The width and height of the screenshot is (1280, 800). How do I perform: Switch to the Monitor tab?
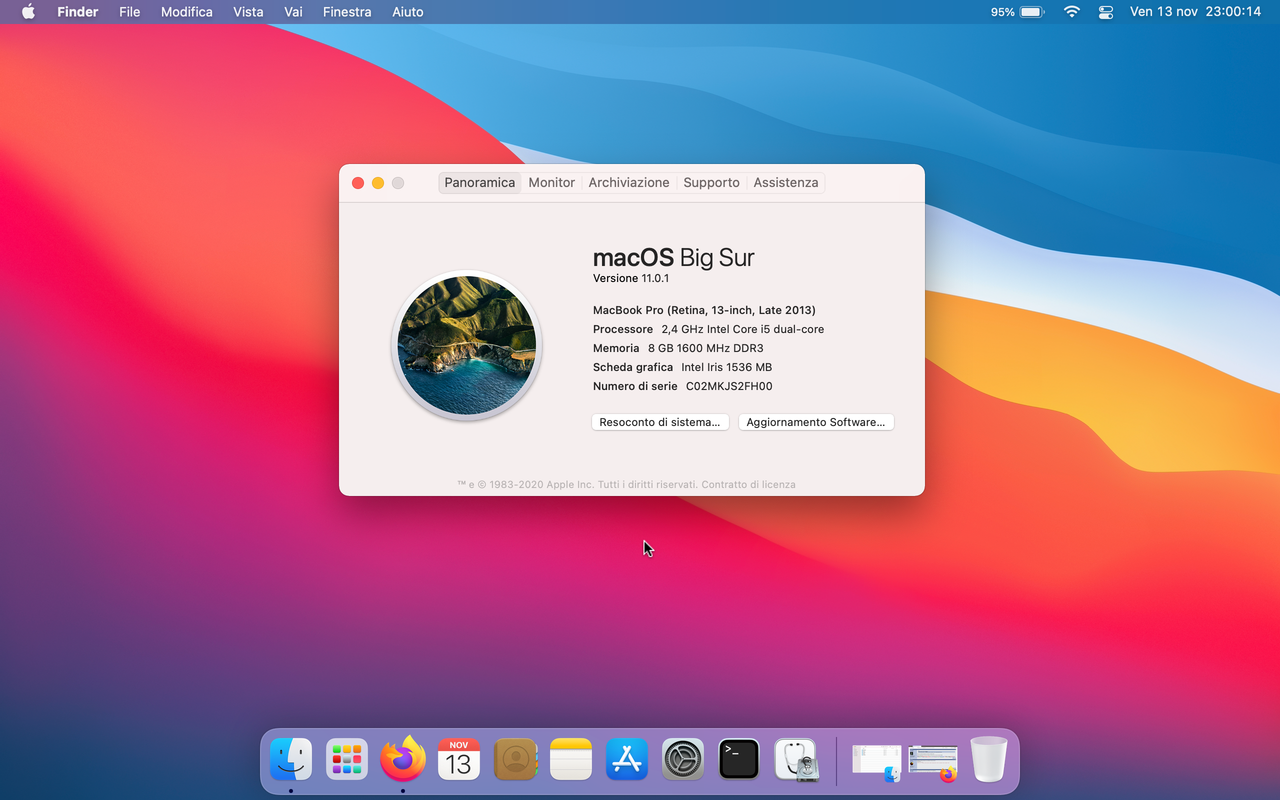click(x=552, y=182)
